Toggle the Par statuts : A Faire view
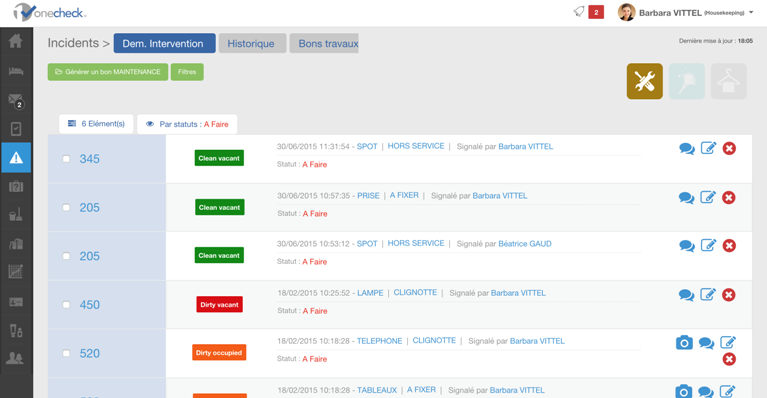767x398 pixels. point(187,124)
